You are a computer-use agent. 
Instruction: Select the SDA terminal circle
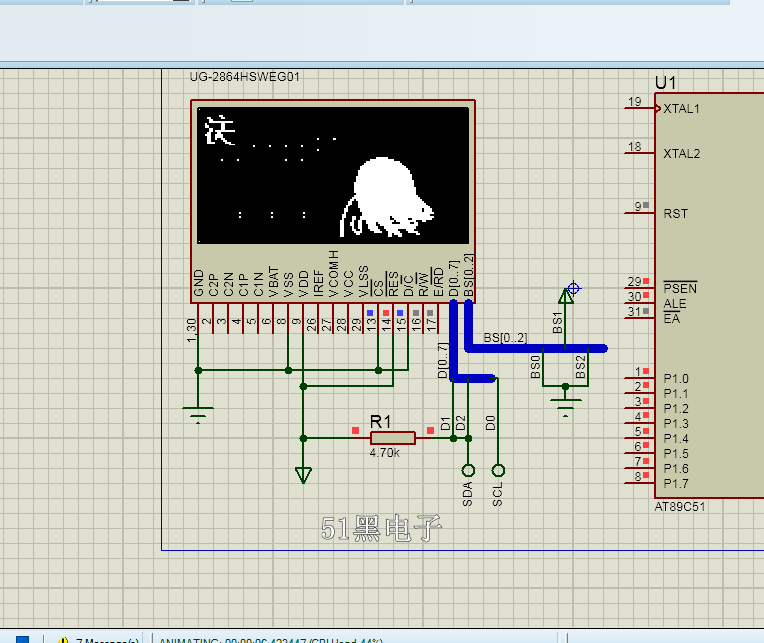[468, 470]
